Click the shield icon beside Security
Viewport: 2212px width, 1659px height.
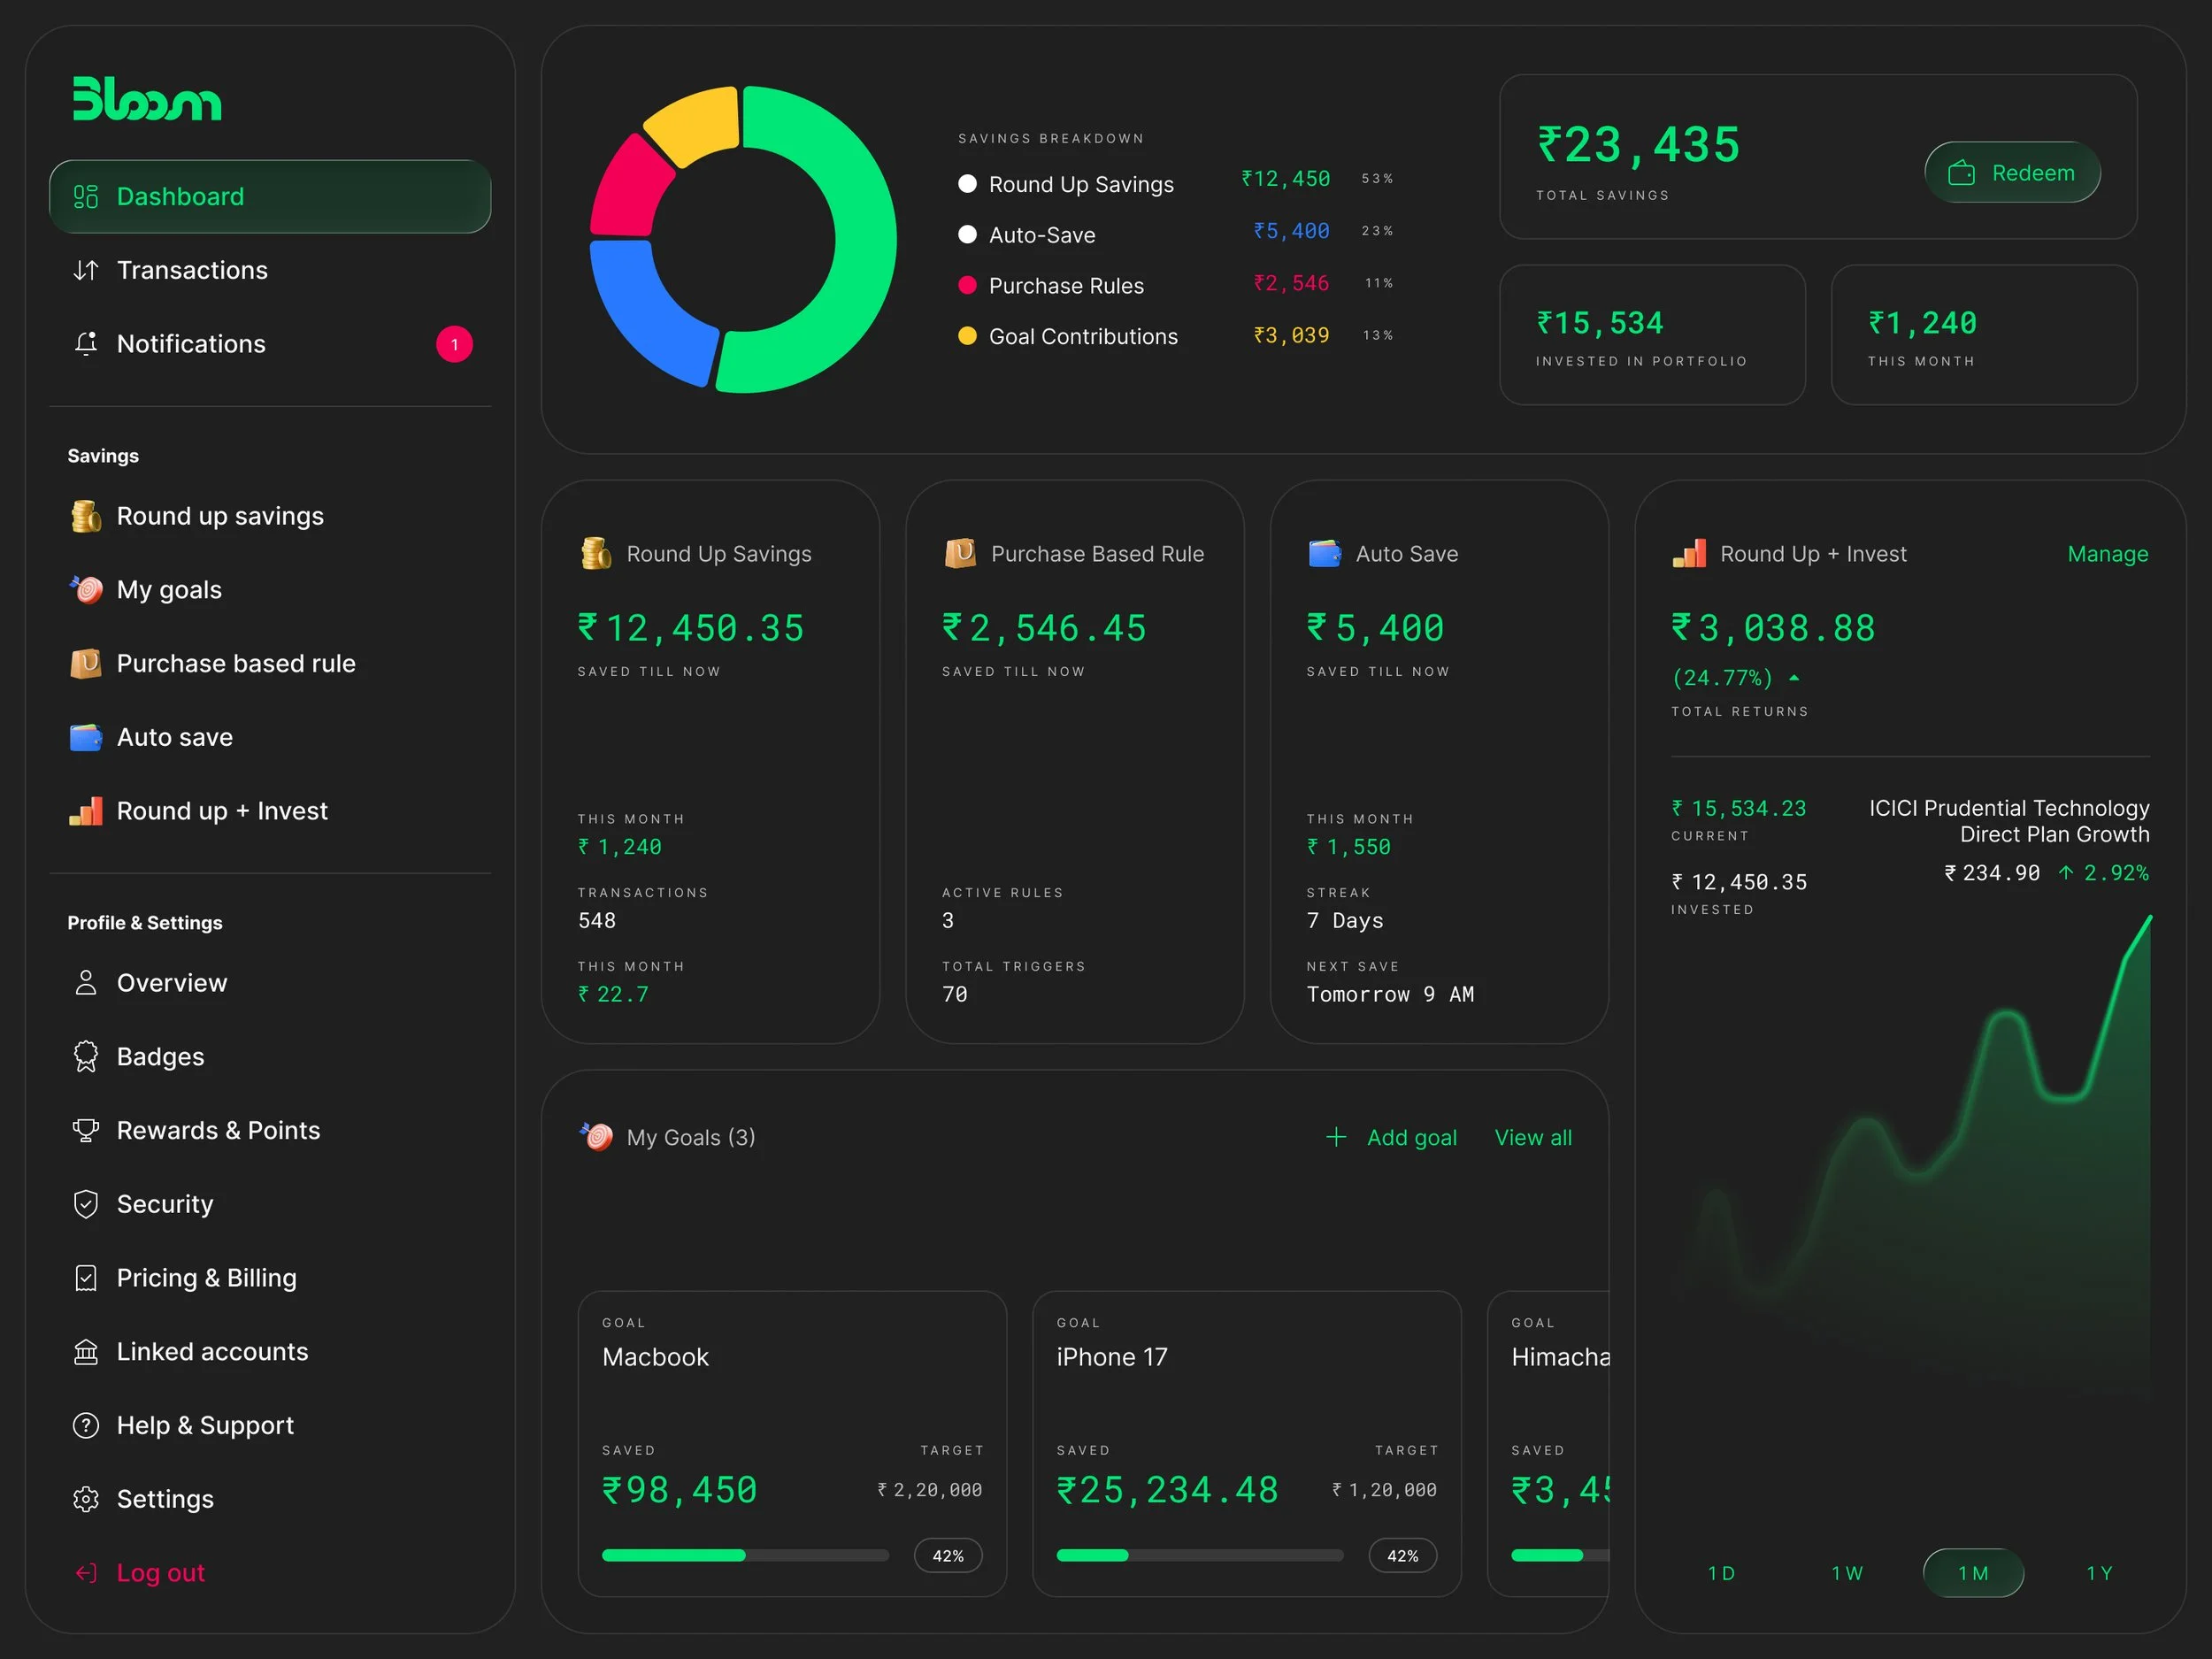[86, 1204]
